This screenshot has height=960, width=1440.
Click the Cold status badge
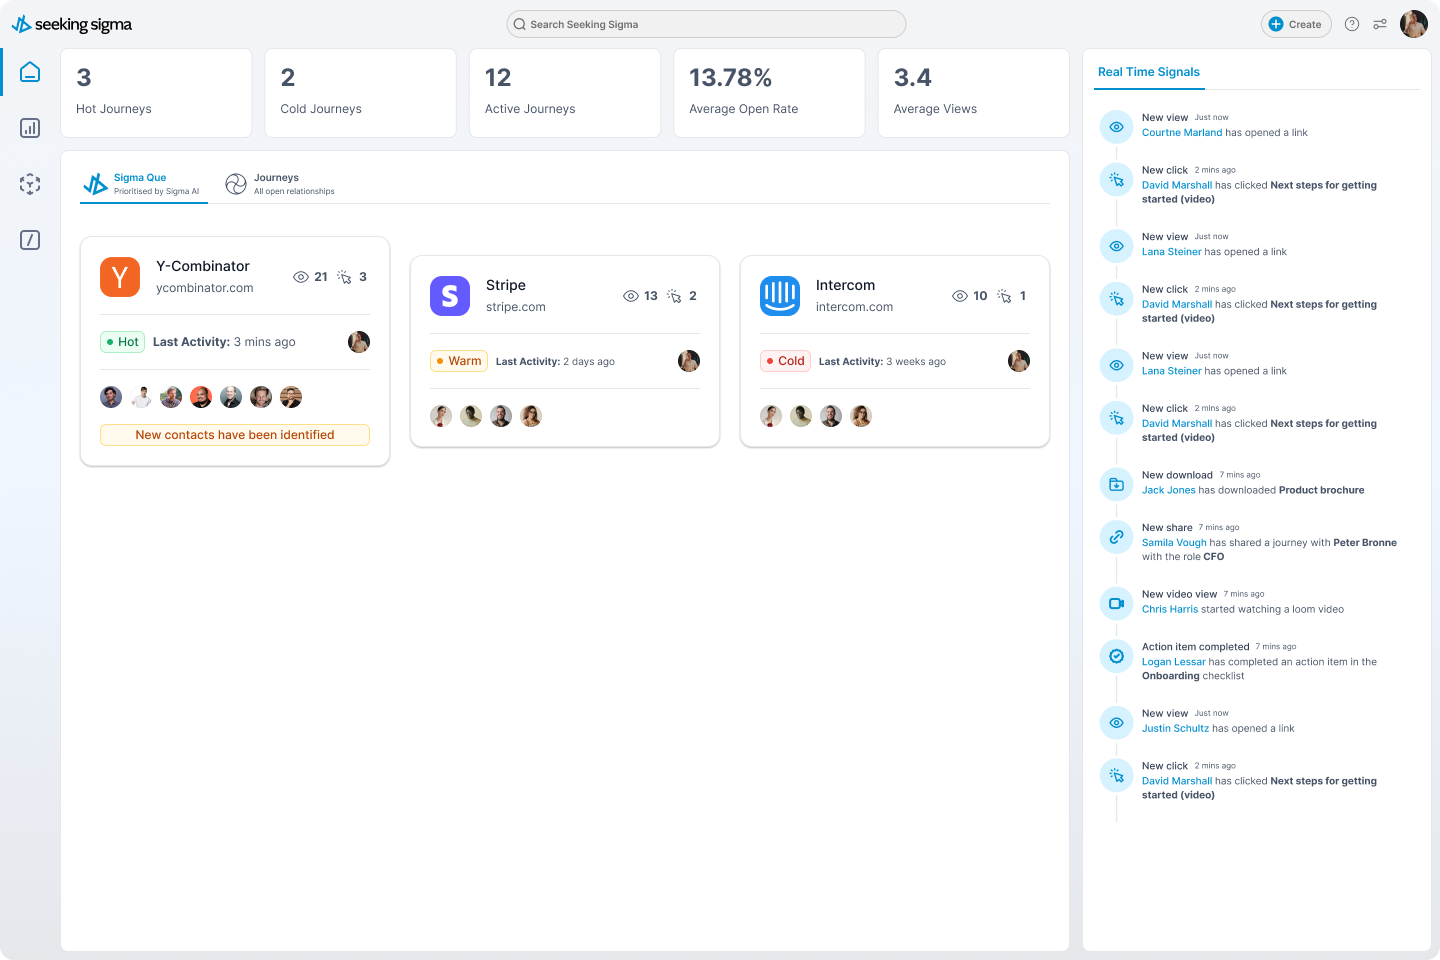[785, 361]
